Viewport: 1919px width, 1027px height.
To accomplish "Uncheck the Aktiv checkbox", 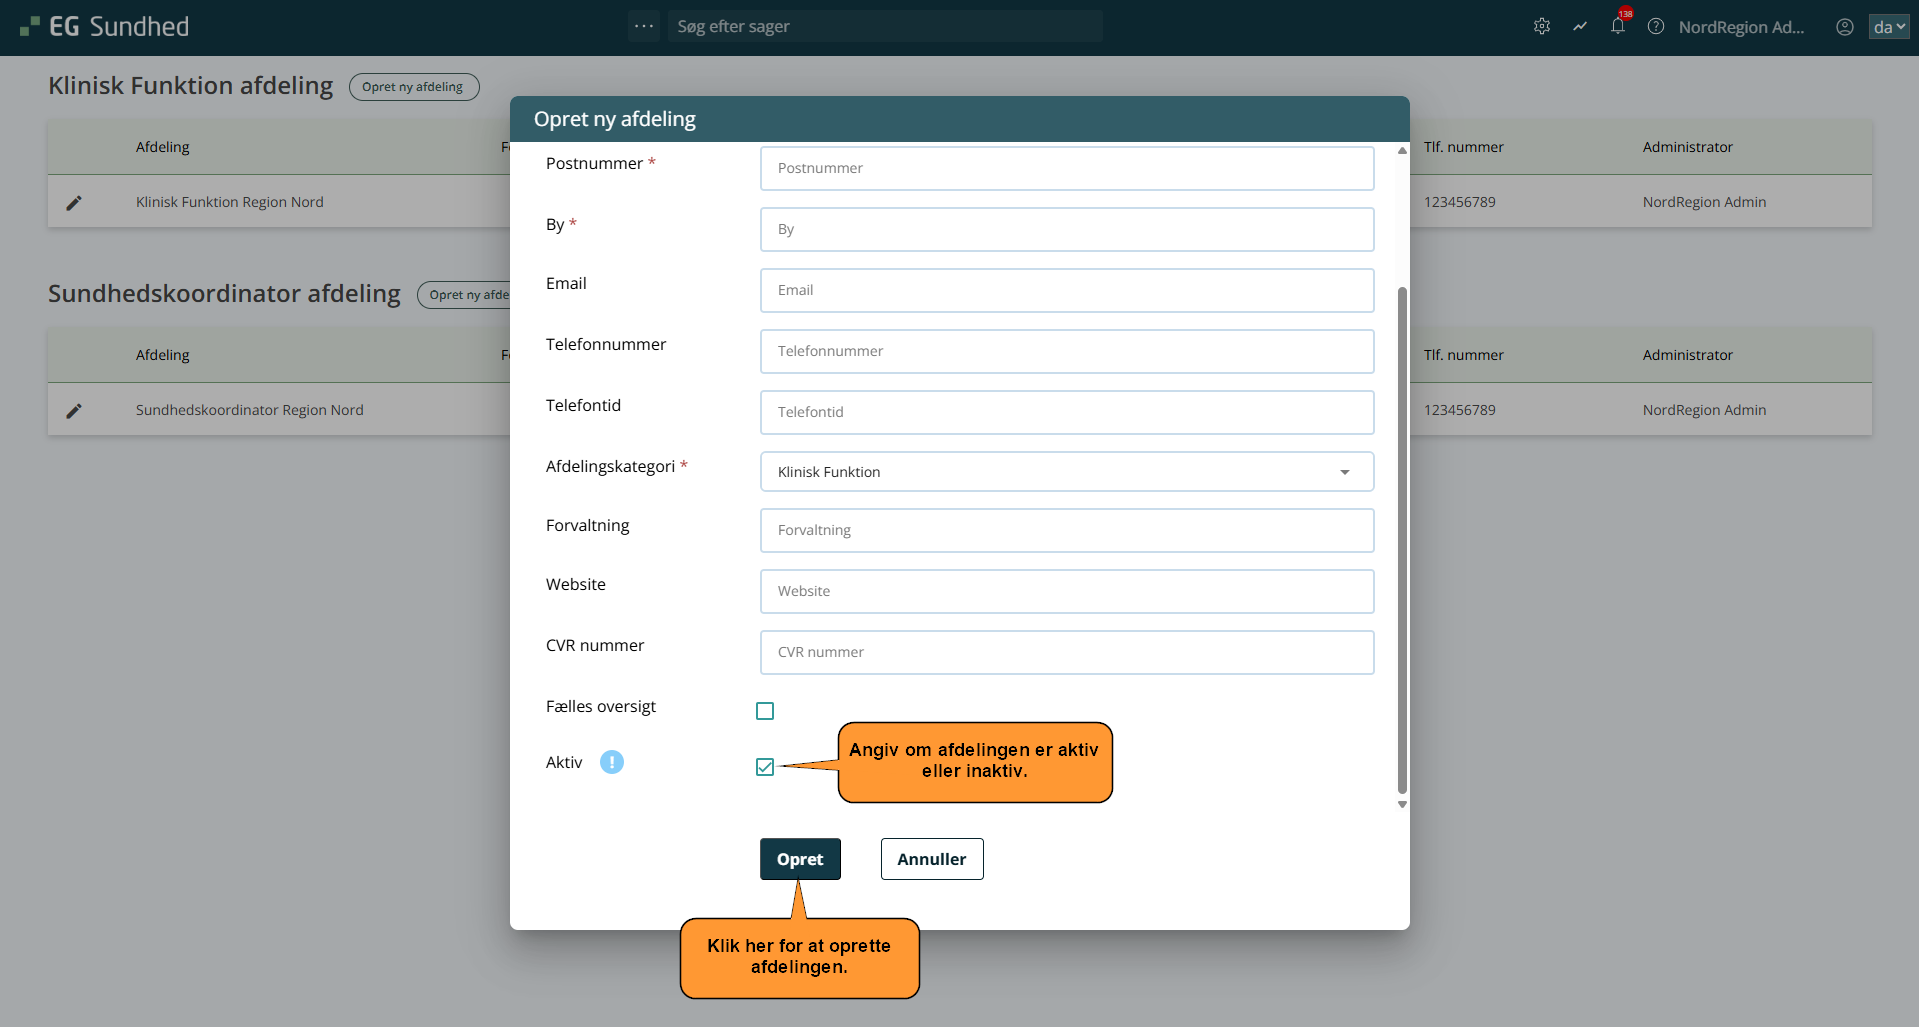I will pos(765,767).
